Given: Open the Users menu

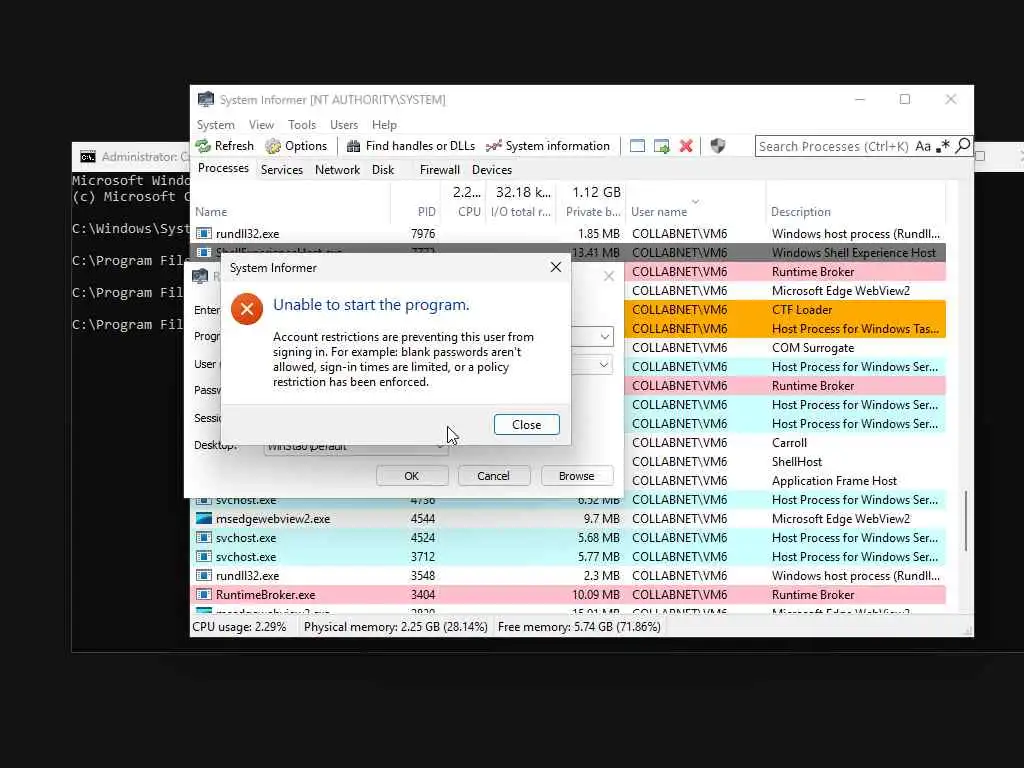Looking at the screenshot, I should 344,125.
